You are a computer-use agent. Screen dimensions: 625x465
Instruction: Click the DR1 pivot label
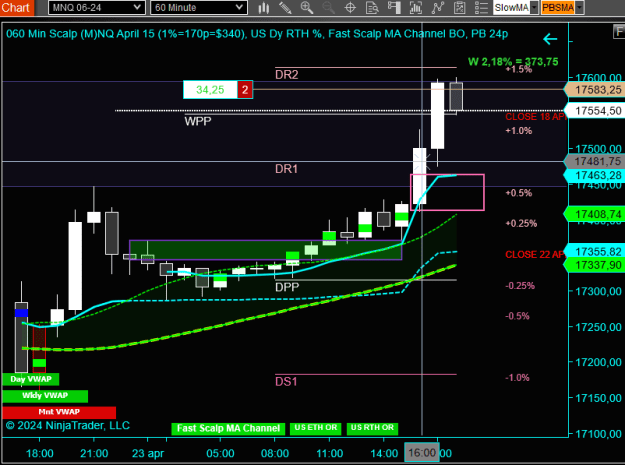287,169
